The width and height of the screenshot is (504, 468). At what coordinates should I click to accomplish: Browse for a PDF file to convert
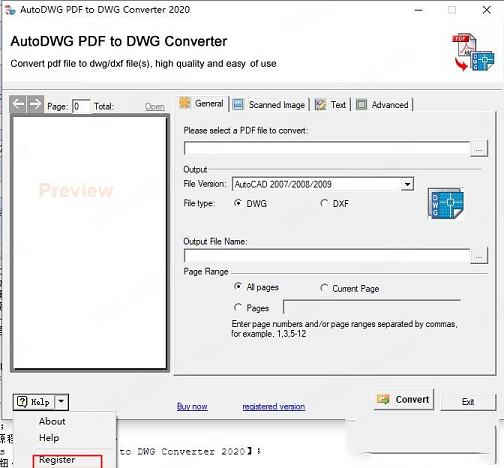479,149
